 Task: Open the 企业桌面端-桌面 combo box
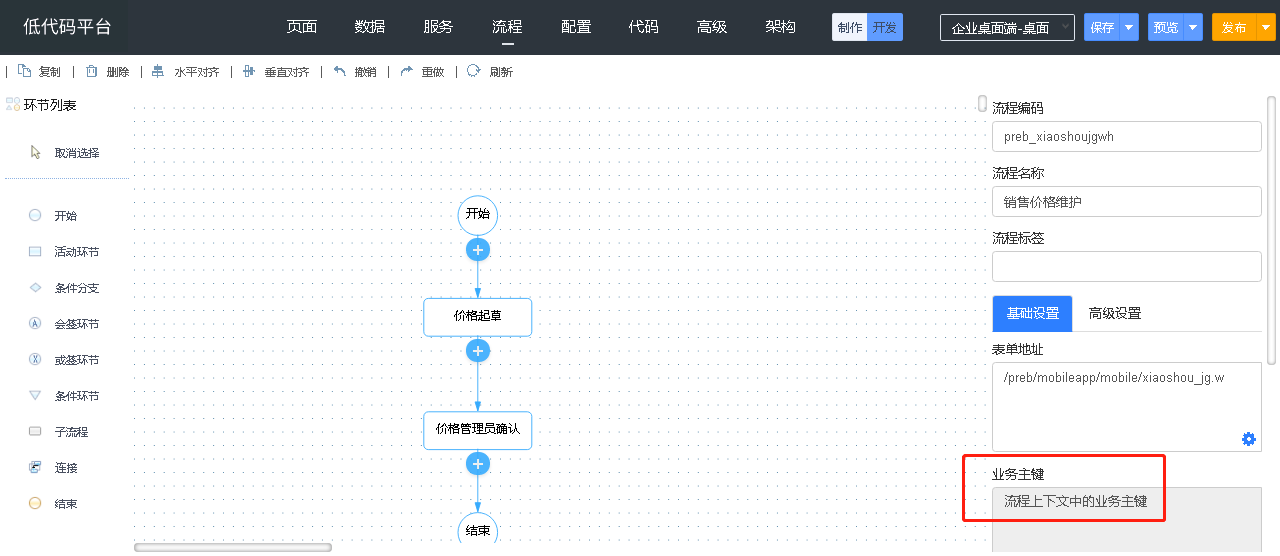[1007, 28]
